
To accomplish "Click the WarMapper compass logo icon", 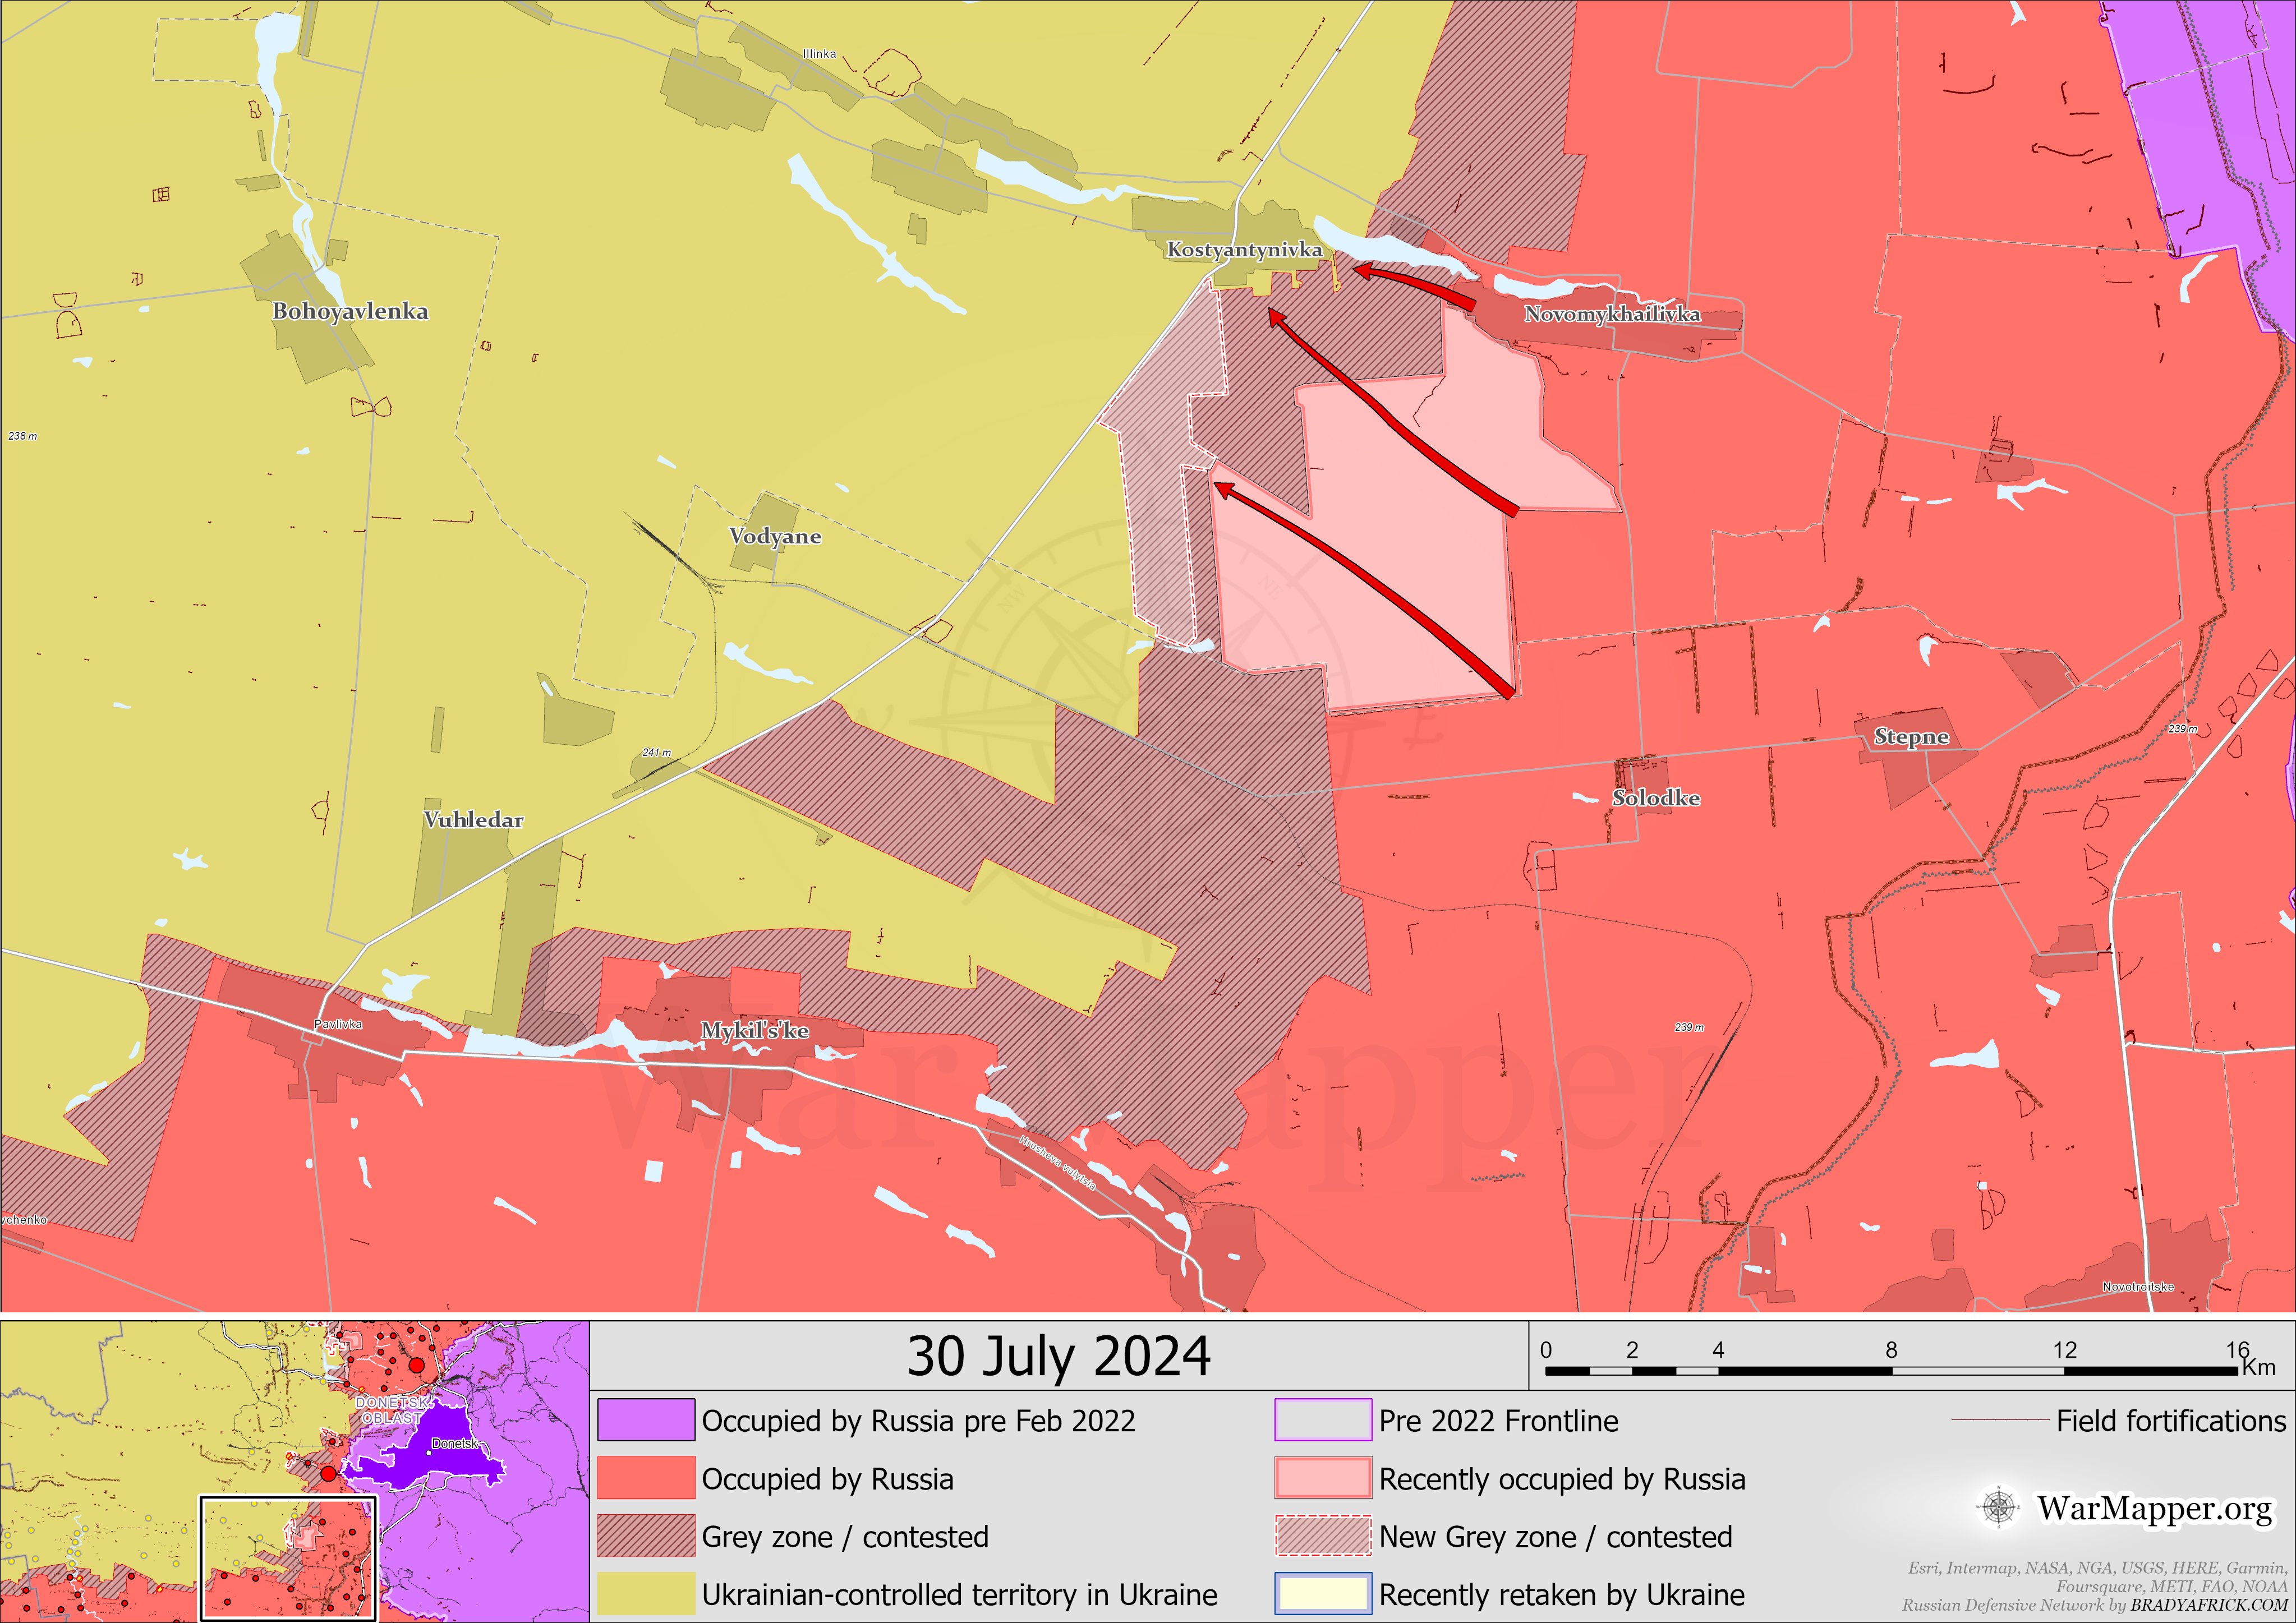I will 1998,1507.
